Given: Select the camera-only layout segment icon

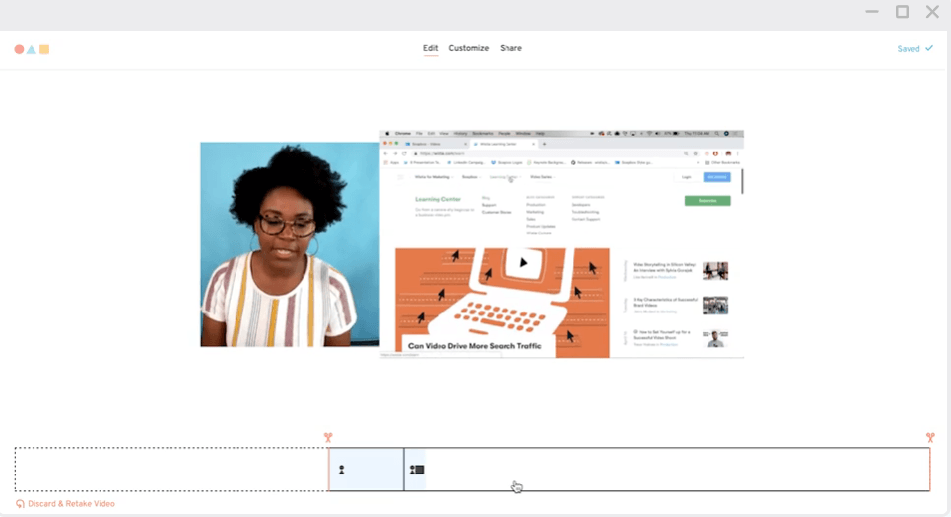Looking at the screenshot, I should (x=341, y=470).
